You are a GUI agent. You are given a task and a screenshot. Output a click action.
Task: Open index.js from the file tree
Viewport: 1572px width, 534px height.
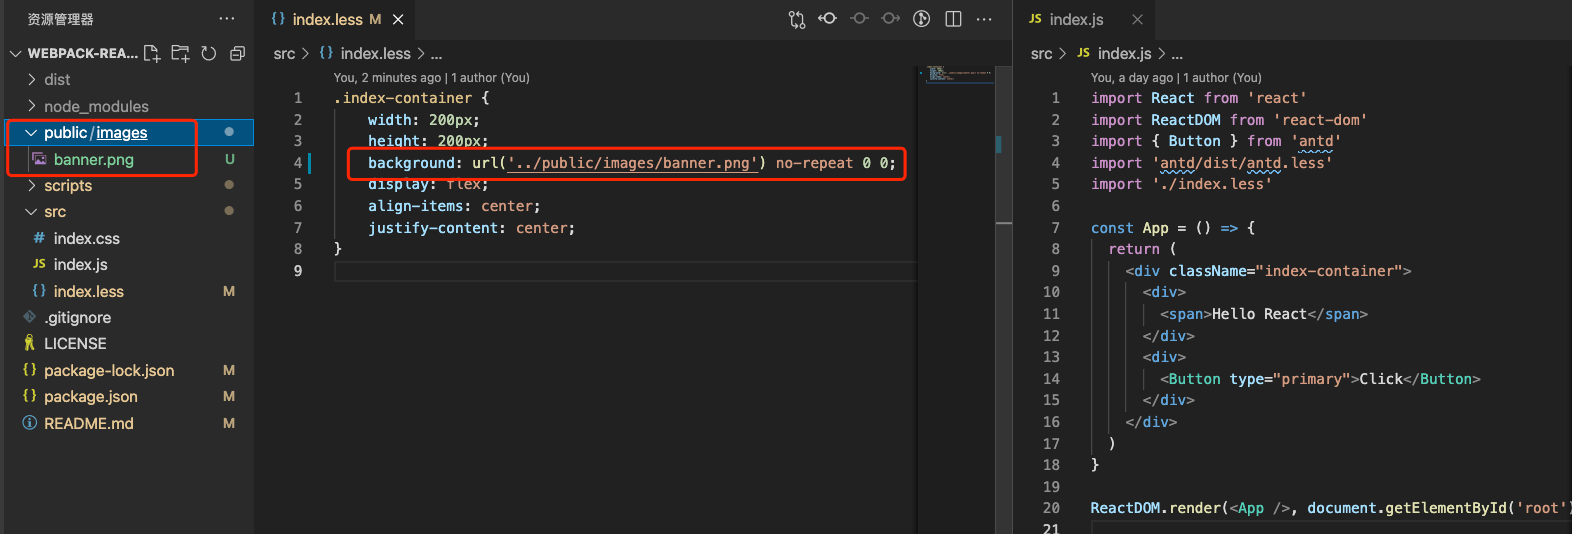[x=80, y=265]
